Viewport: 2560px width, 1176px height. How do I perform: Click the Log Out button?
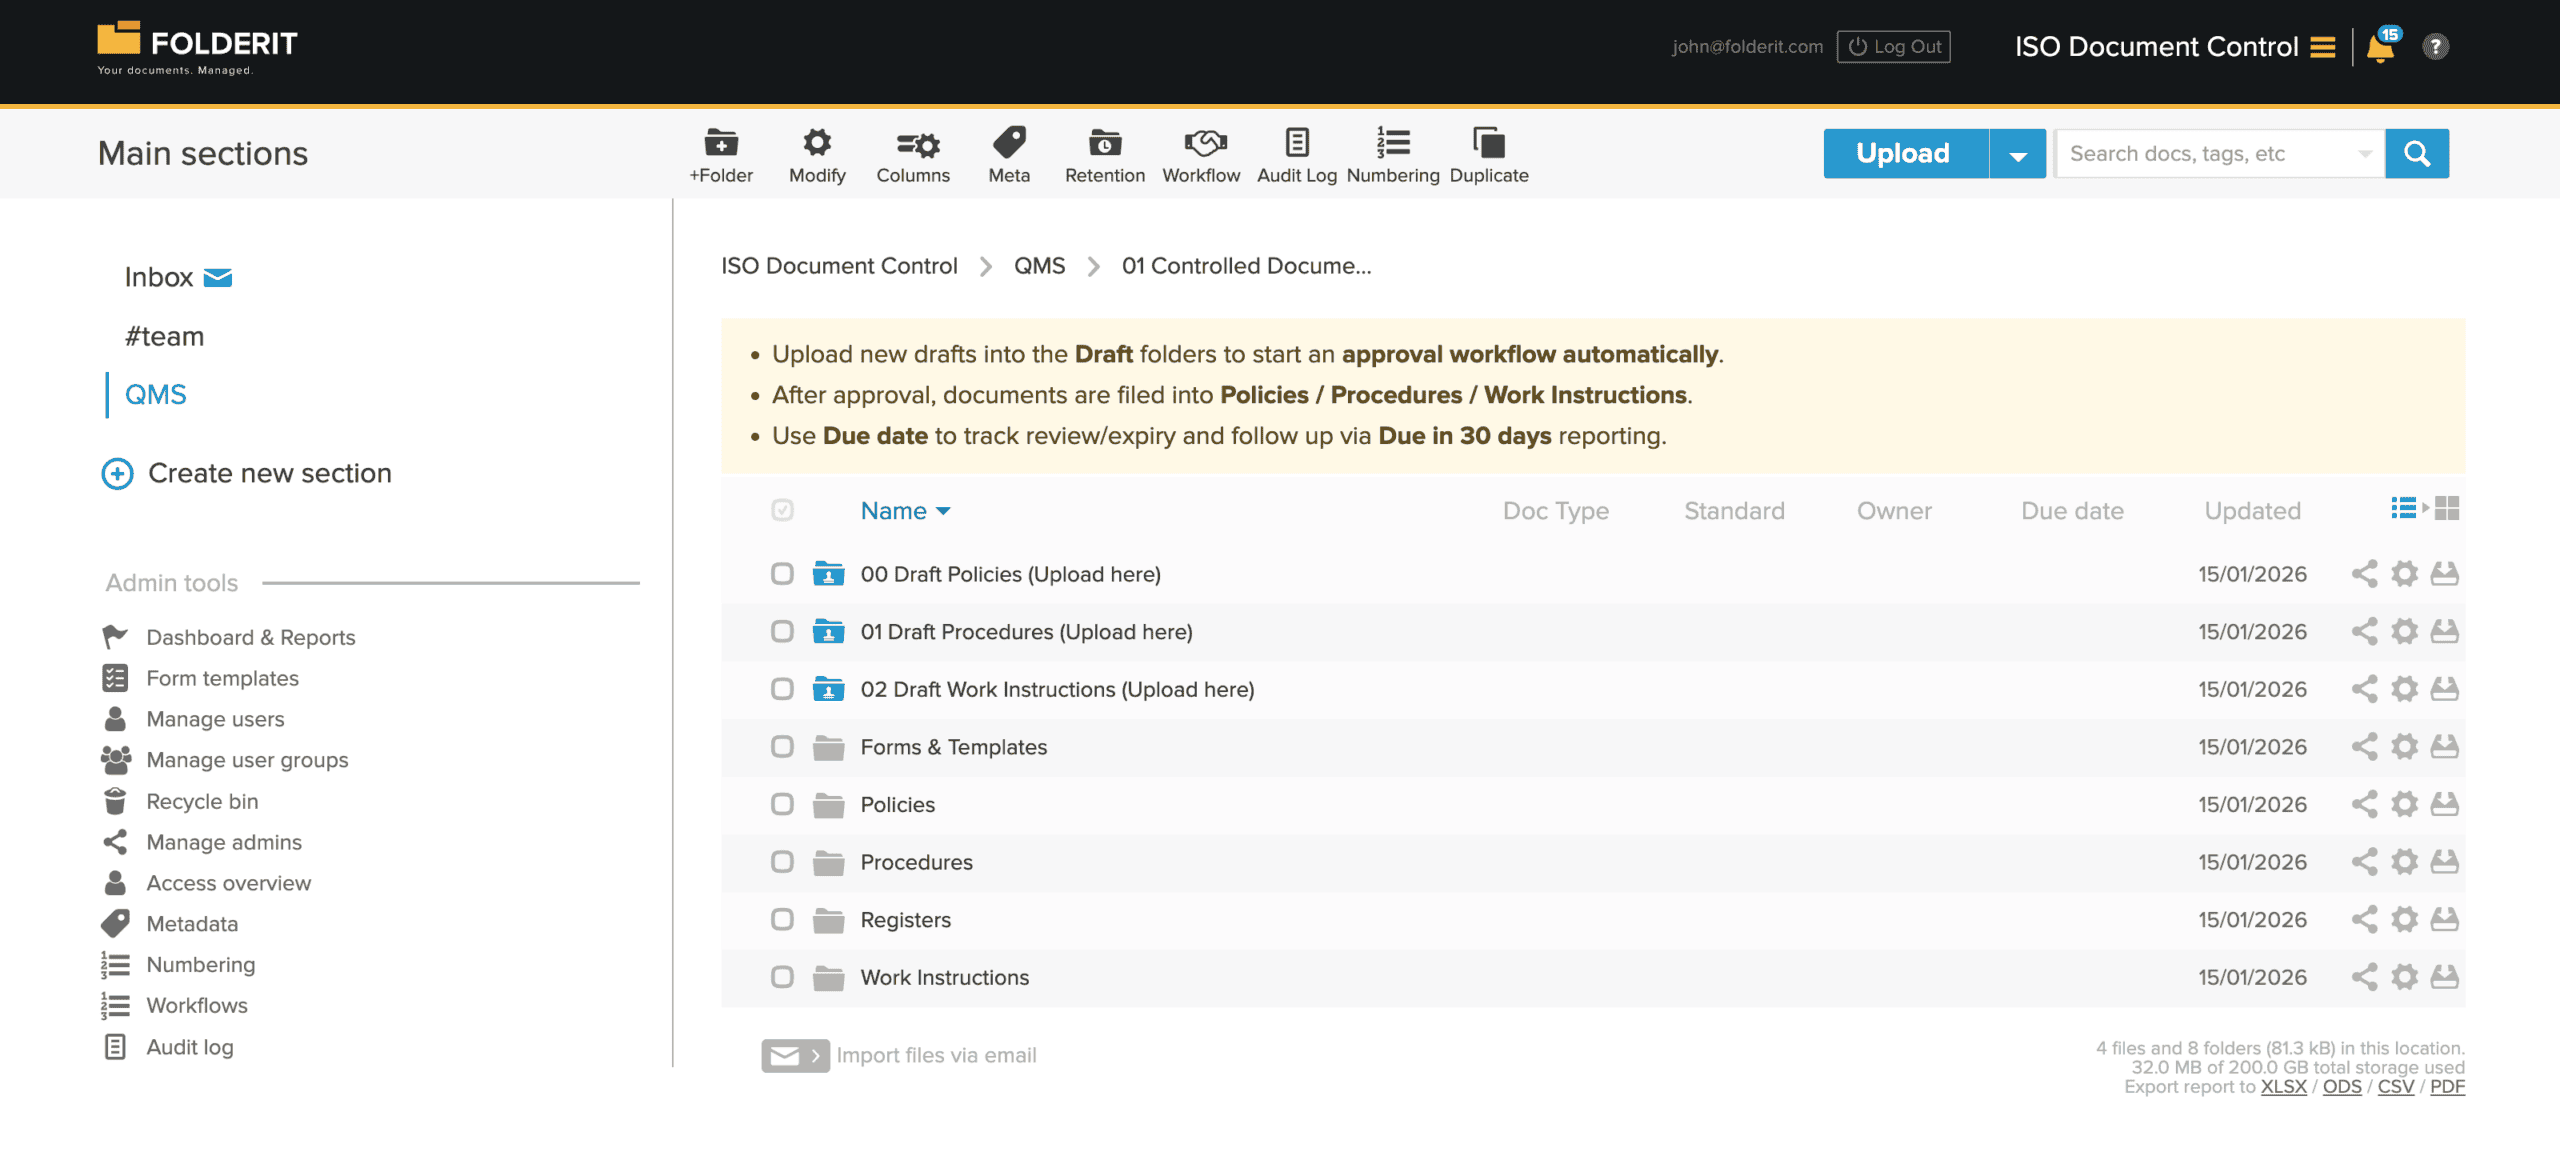tap(1893, 47)
